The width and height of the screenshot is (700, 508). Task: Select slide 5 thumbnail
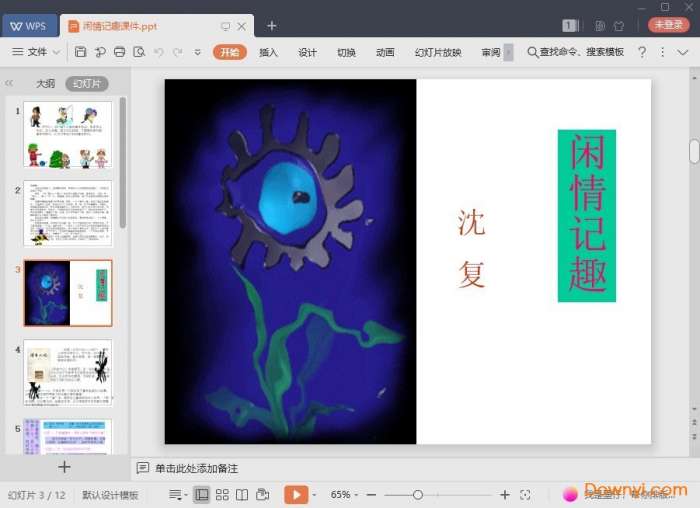point(68,436)
